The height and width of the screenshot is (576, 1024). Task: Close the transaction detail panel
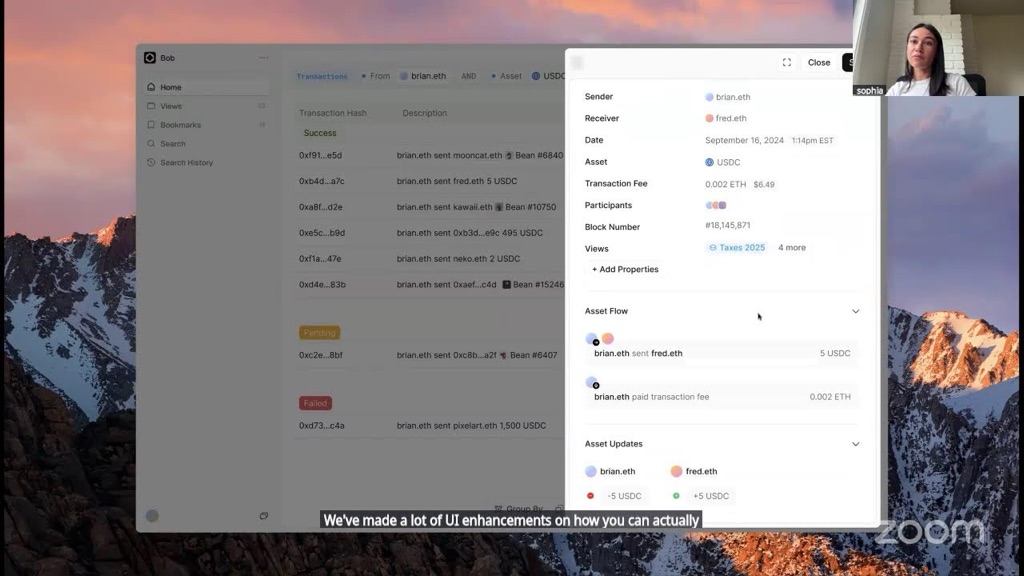coord(819,62)
